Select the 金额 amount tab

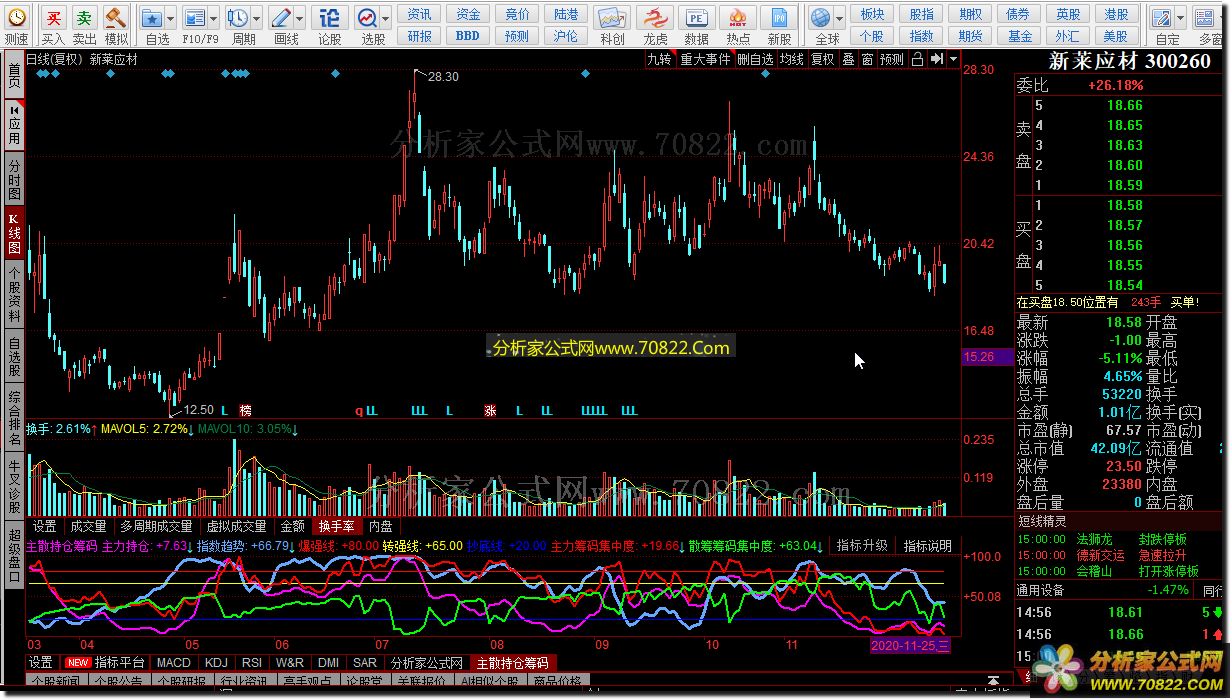coord(292,526)
